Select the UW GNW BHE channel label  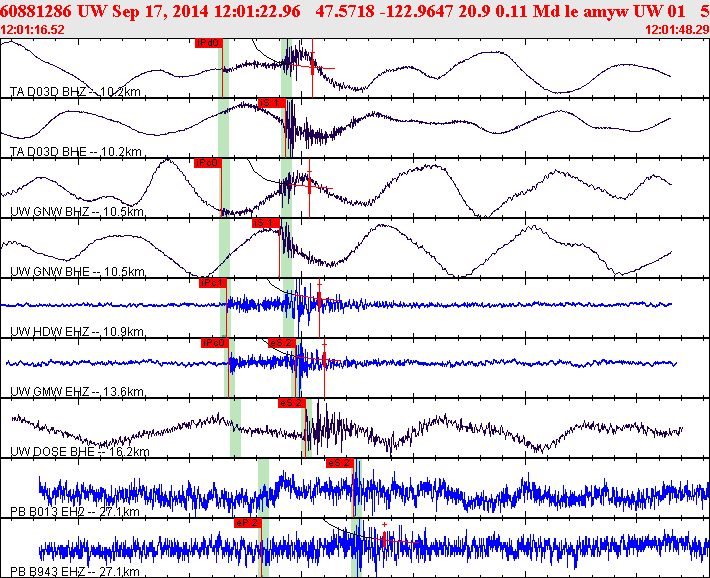pyautogui.click(x=77, y=272)
